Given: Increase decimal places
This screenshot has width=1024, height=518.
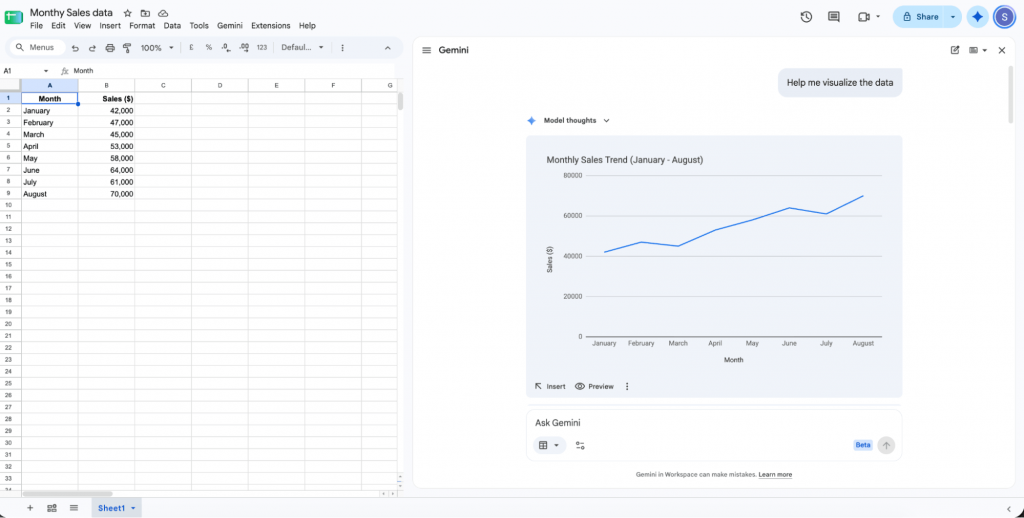Looking at the screenshot, I should [244, 48].
